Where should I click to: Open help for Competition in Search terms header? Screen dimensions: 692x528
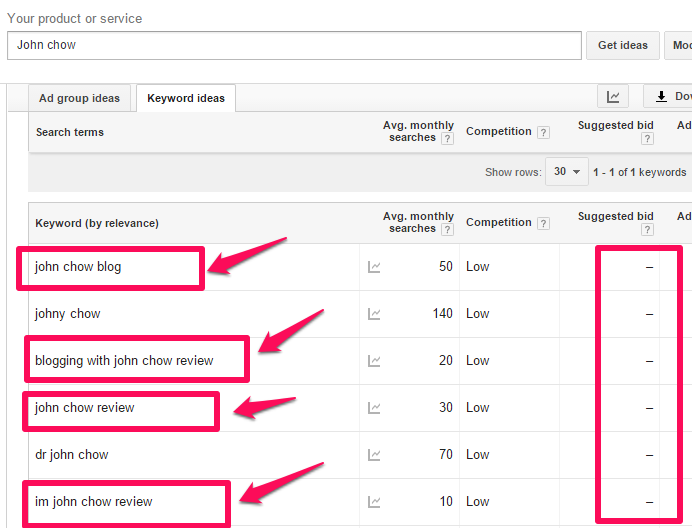click(x=543, y=132)
